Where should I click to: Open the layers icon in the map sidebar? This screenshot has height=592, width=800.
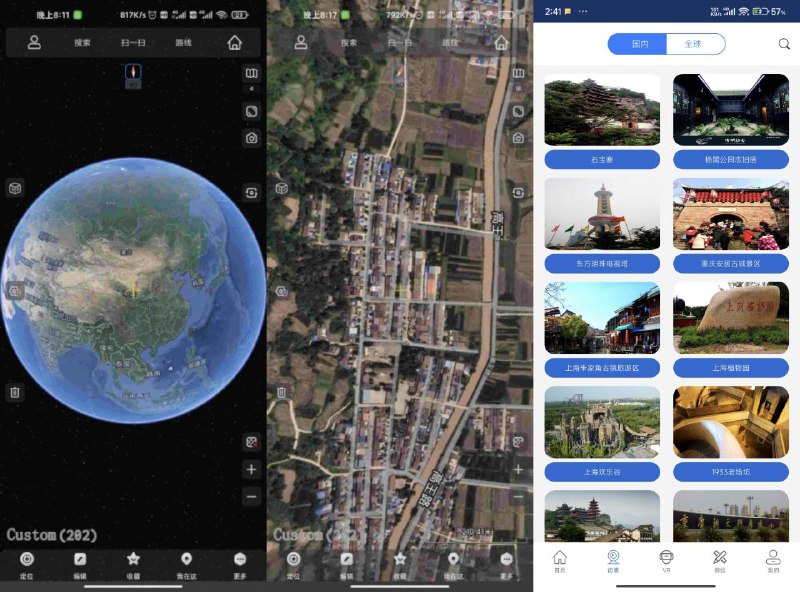(x=250, y=74)
